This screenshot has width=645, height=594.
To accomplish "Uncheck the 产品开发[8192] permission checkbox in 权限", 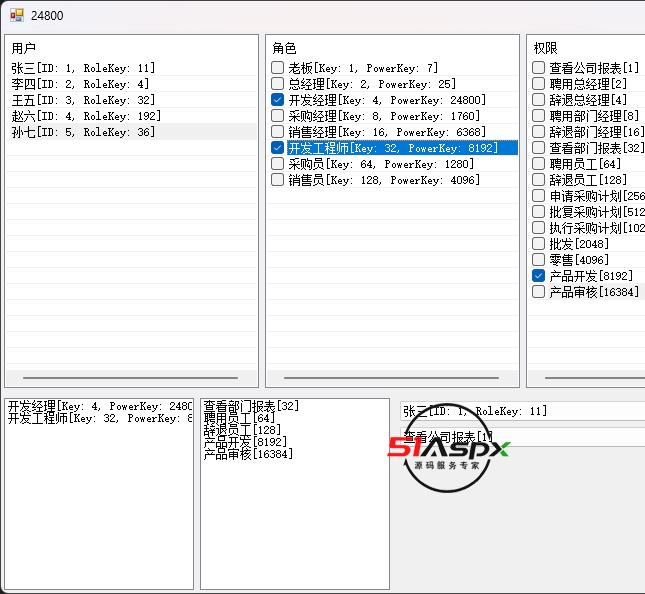I will [x=538, y=276].
